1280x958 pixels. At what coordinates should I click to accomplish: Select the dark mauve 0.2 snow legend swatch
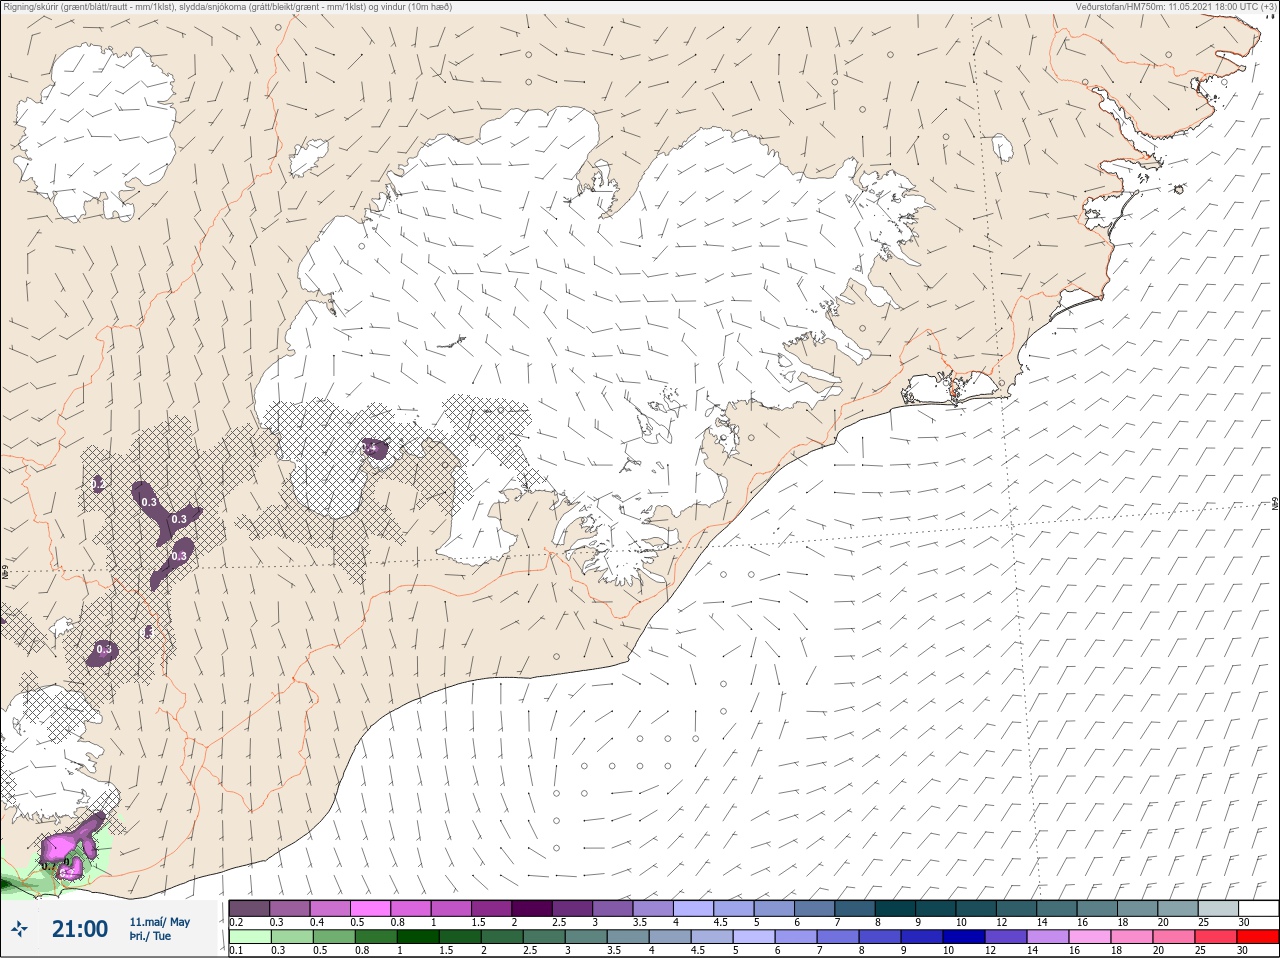point(249,908)
